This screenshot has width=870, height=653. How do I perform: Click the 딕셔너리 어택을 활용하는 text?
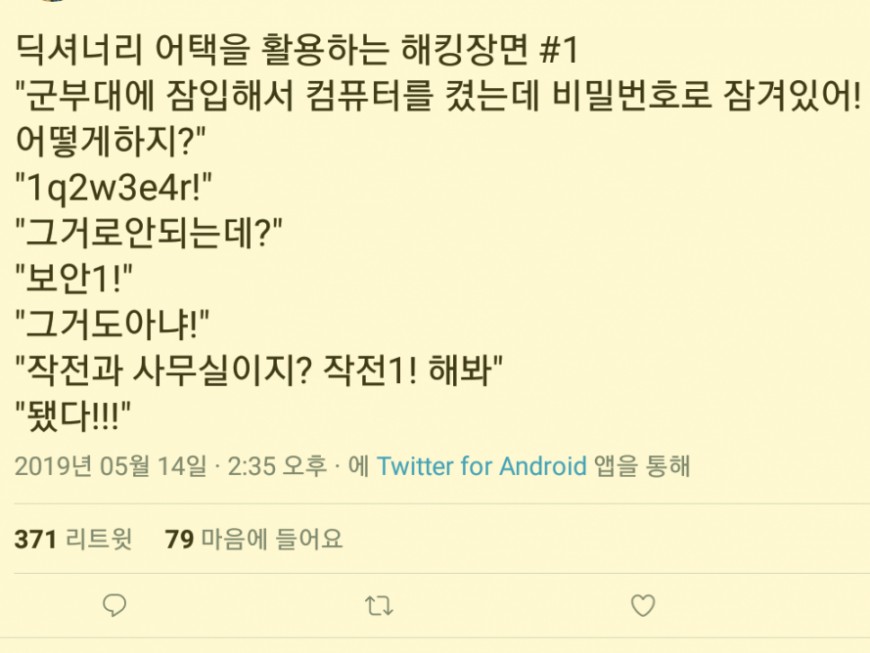[x=201, y=50]
